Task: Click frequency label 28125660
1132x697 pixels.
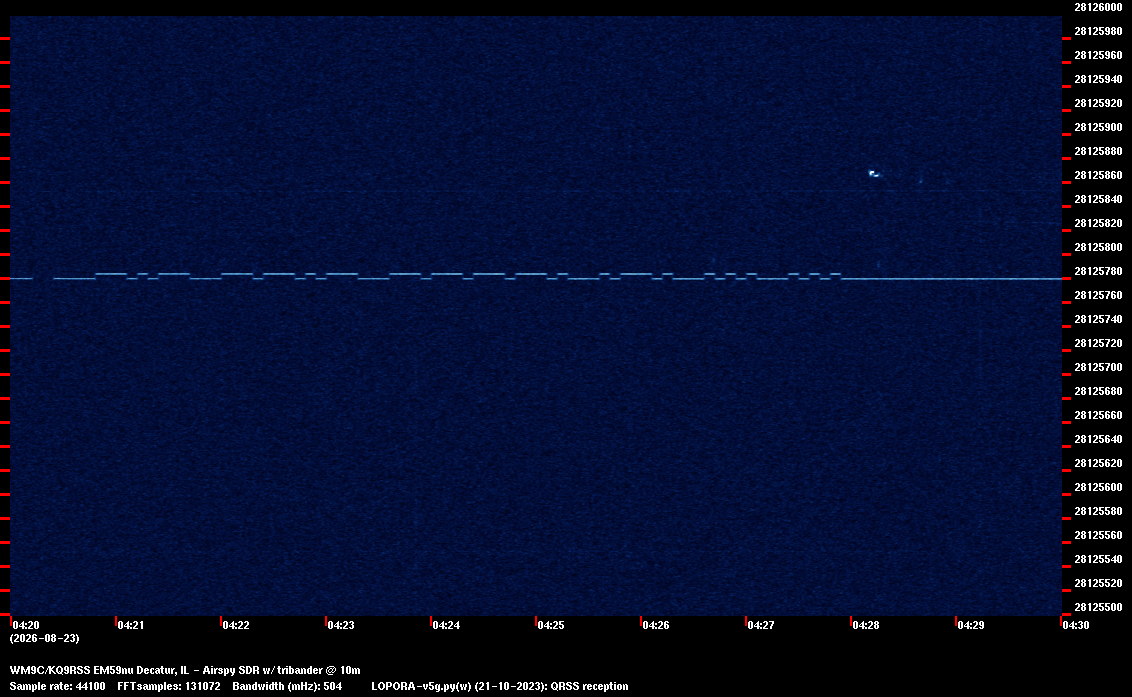Action: 1098,415
